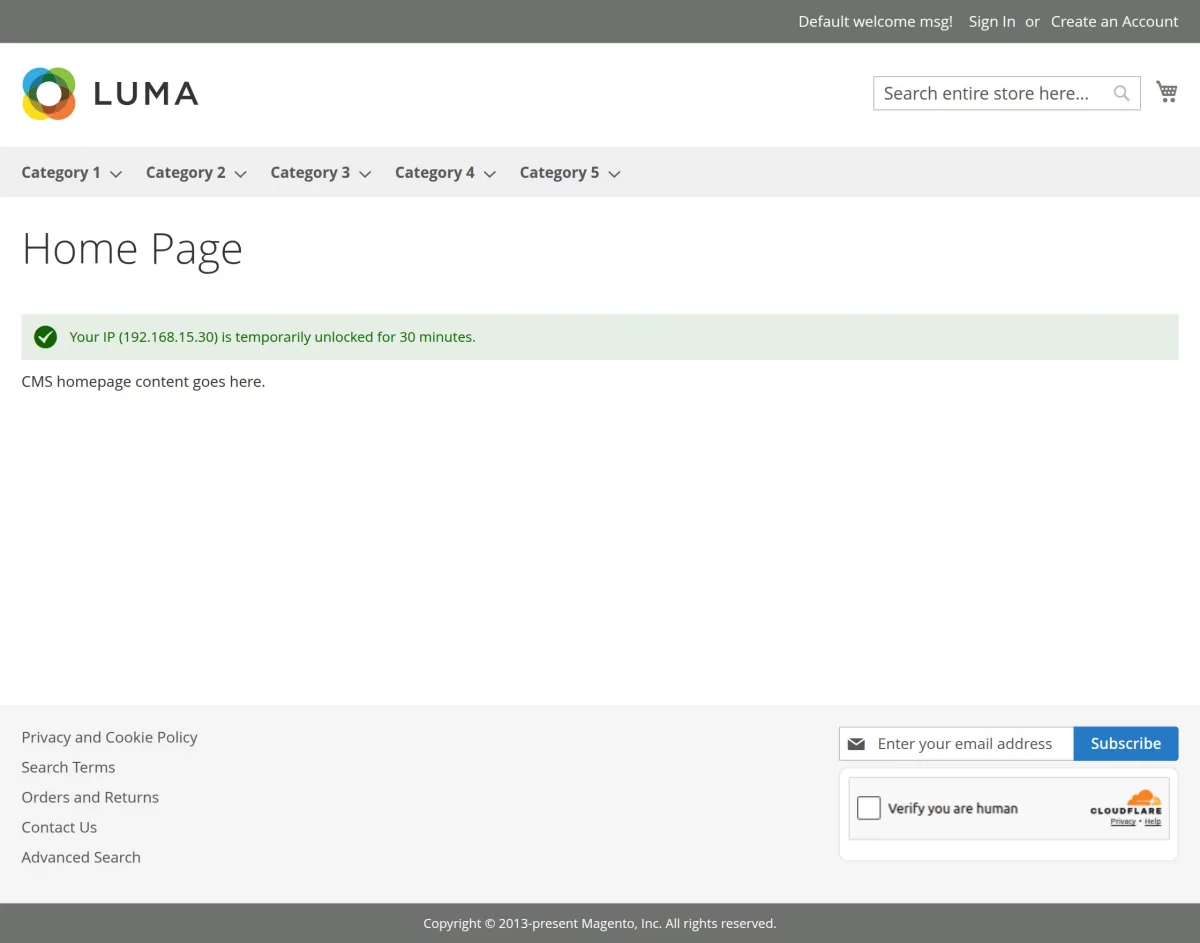The height and width of the screenshot is (943, 1200).
Task: Focus the newsletter email address field
Action: 957,744
